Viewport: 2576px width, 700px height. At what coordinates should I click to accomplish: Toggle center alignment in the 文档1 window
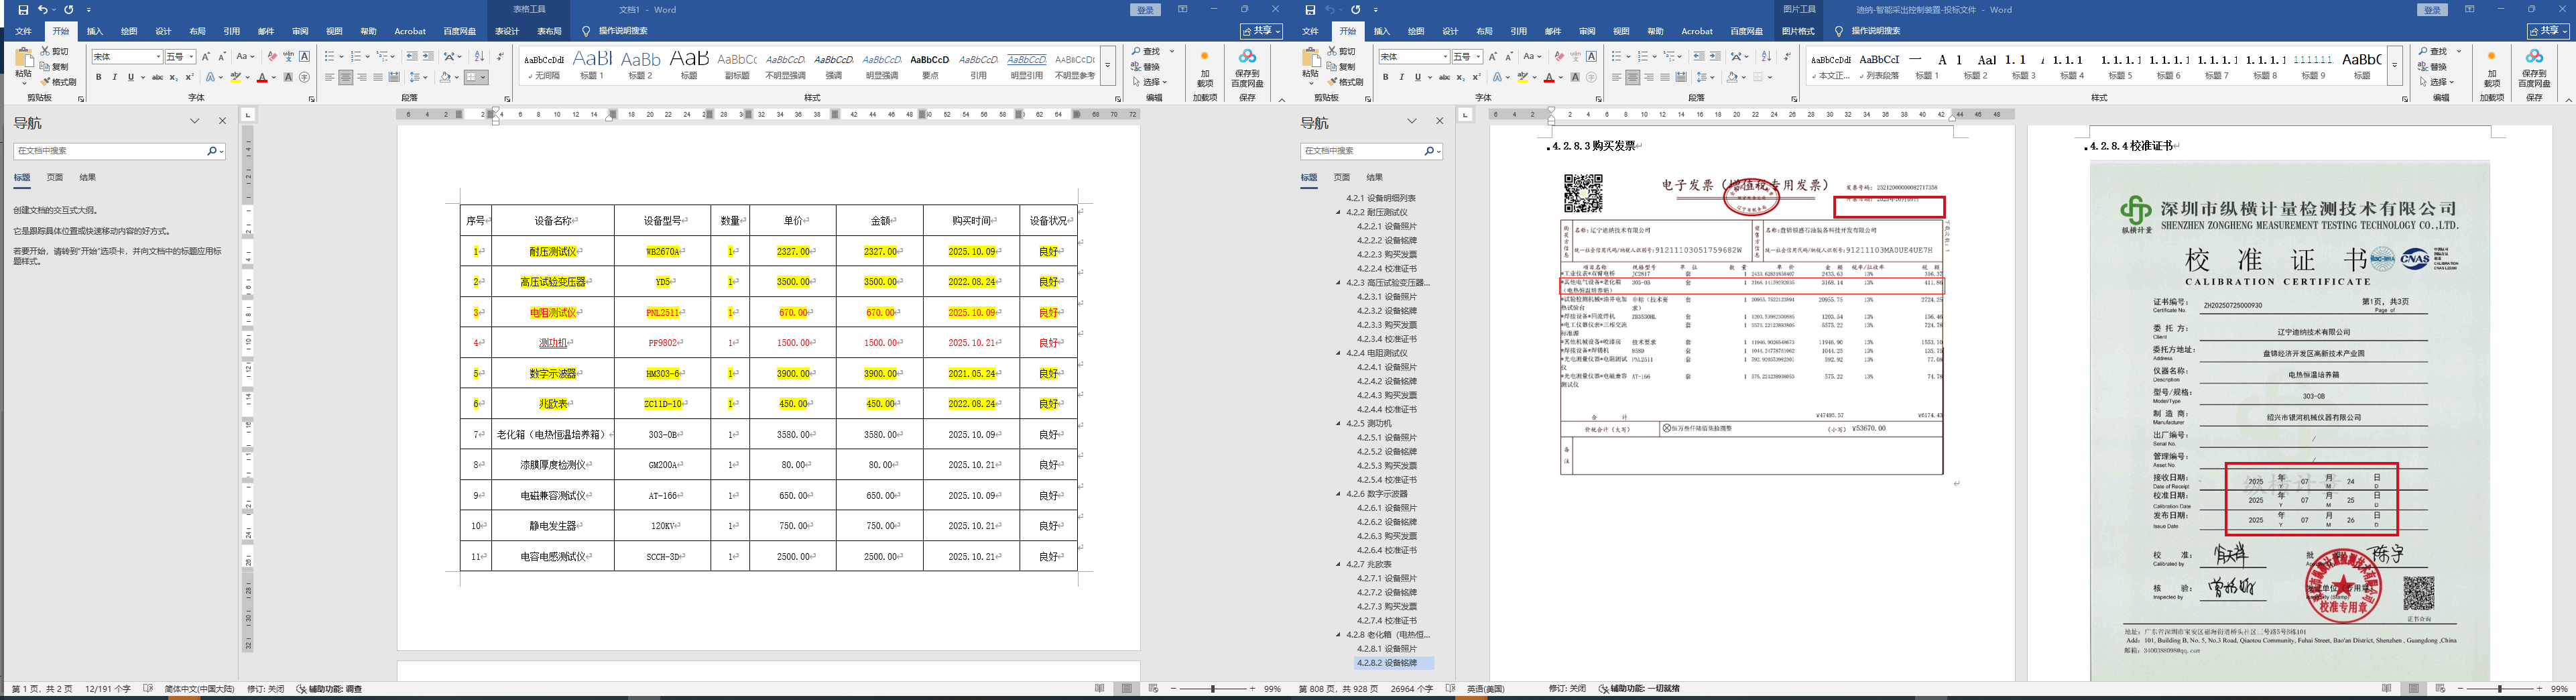pos(345,77)
